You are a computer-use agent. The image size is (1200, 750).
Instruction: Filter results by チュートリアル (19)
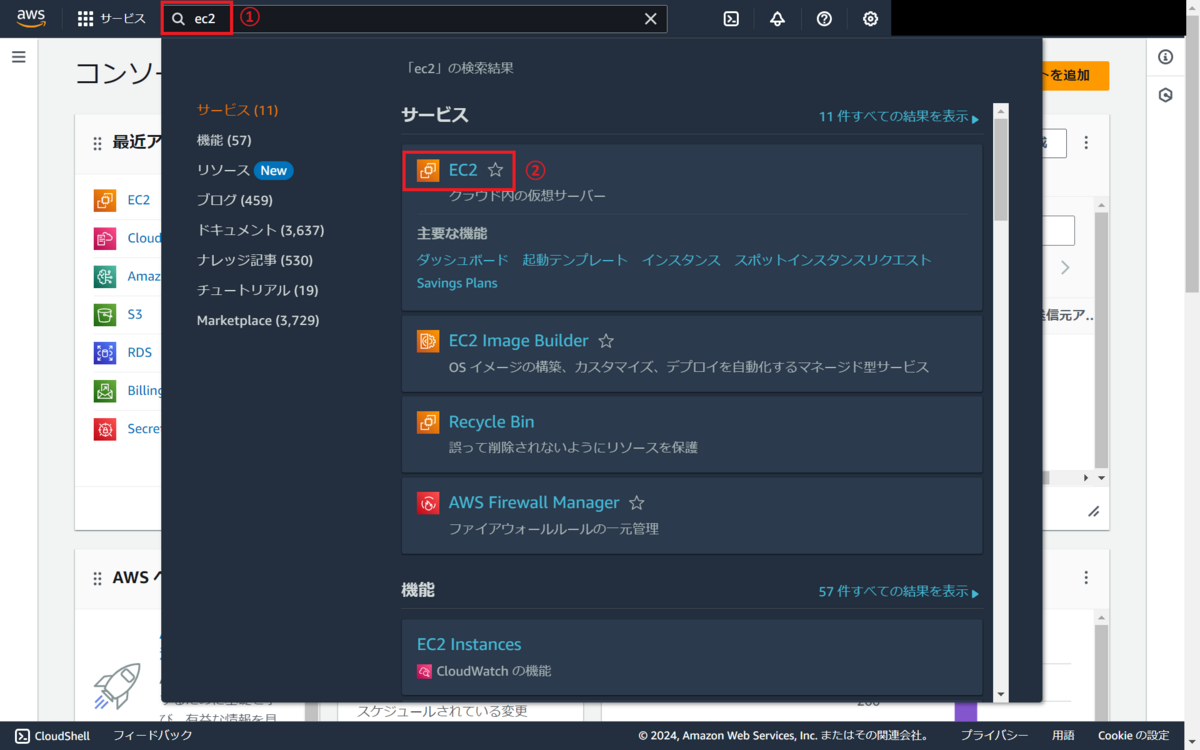(x=257, y=290)
